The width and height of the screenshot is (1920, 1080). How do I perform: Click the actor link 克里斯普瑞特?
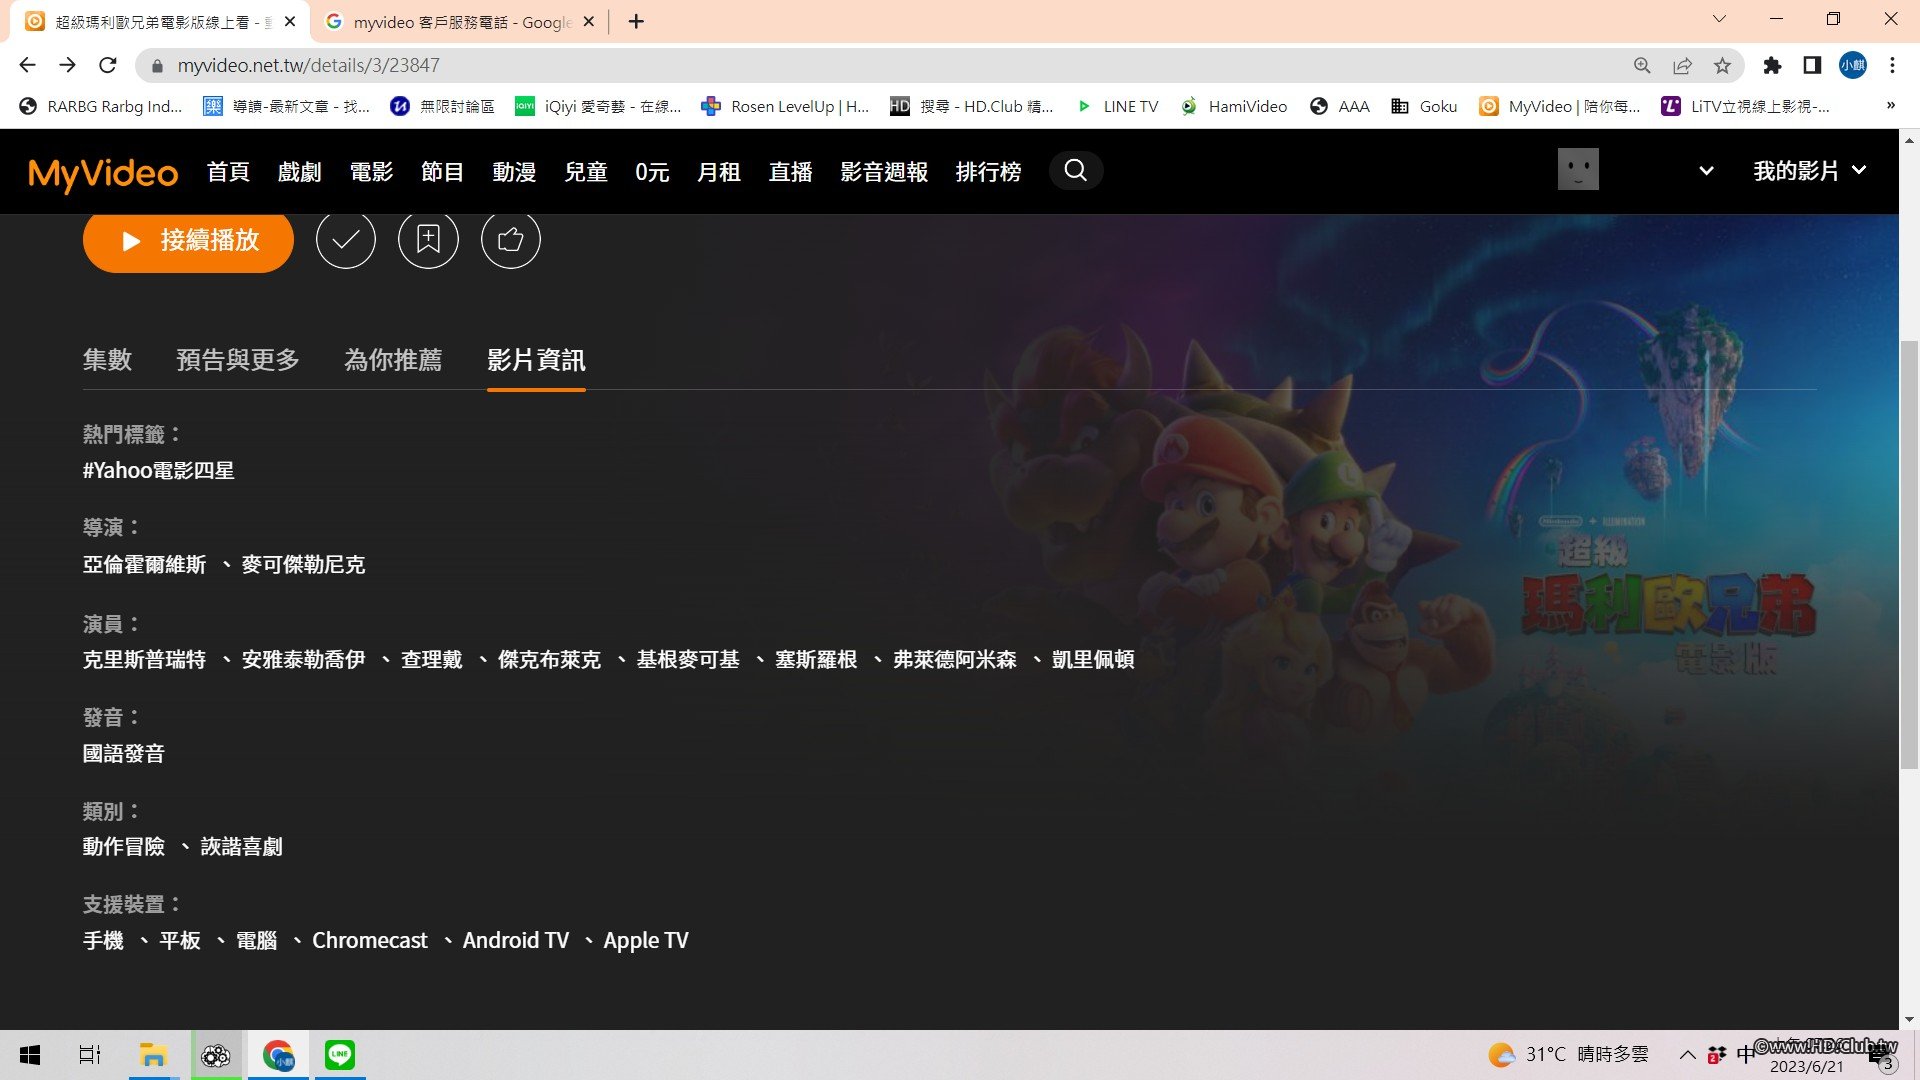pos(144,660)
